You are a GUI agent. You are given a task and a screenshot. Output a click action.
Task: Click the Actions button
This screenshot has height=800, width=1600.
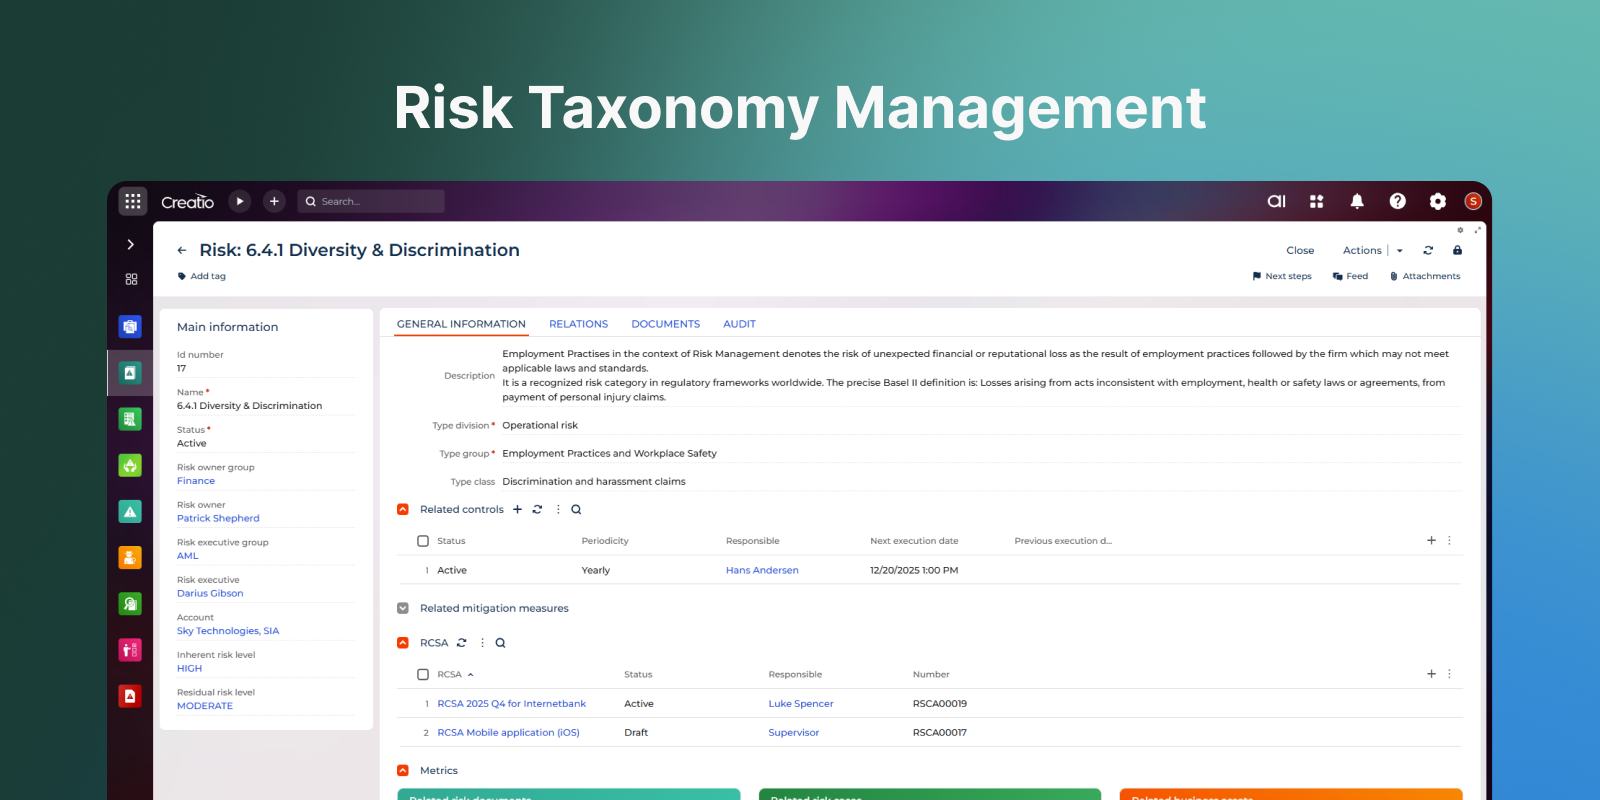(1362, 250)
